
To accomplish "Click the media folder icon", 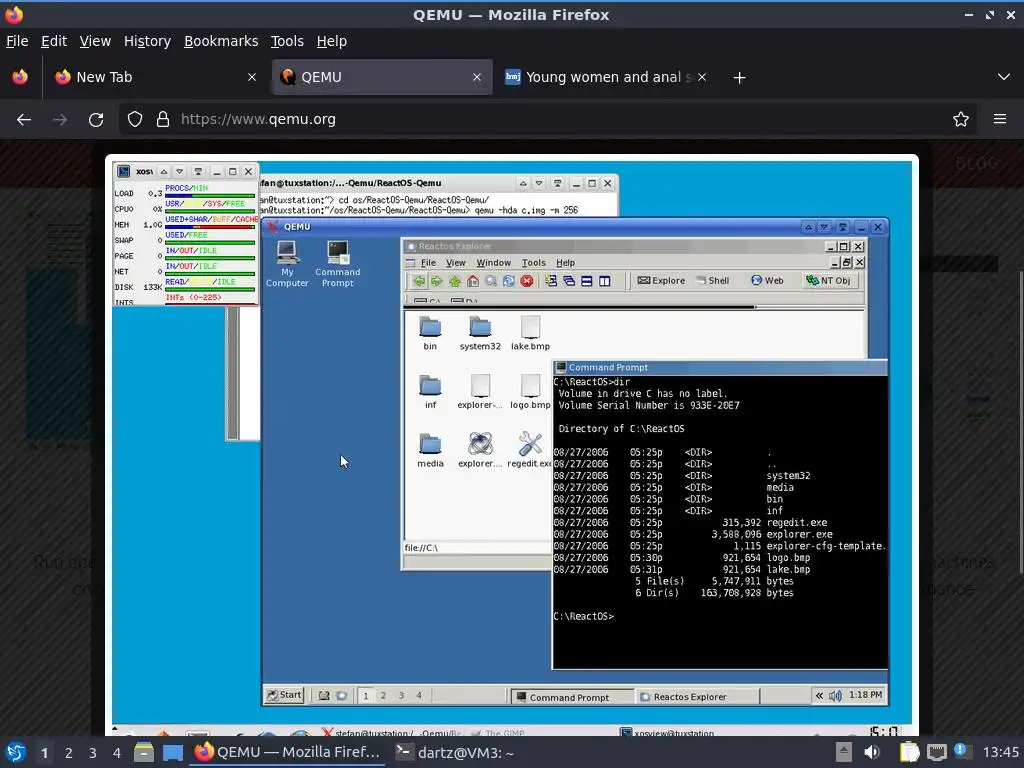I will (x=430, y=451).
